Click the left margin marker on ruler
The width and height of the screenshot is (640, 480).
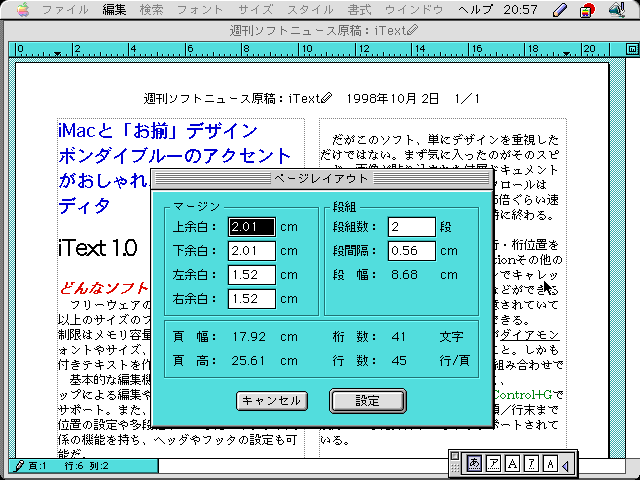coord(58,53)
